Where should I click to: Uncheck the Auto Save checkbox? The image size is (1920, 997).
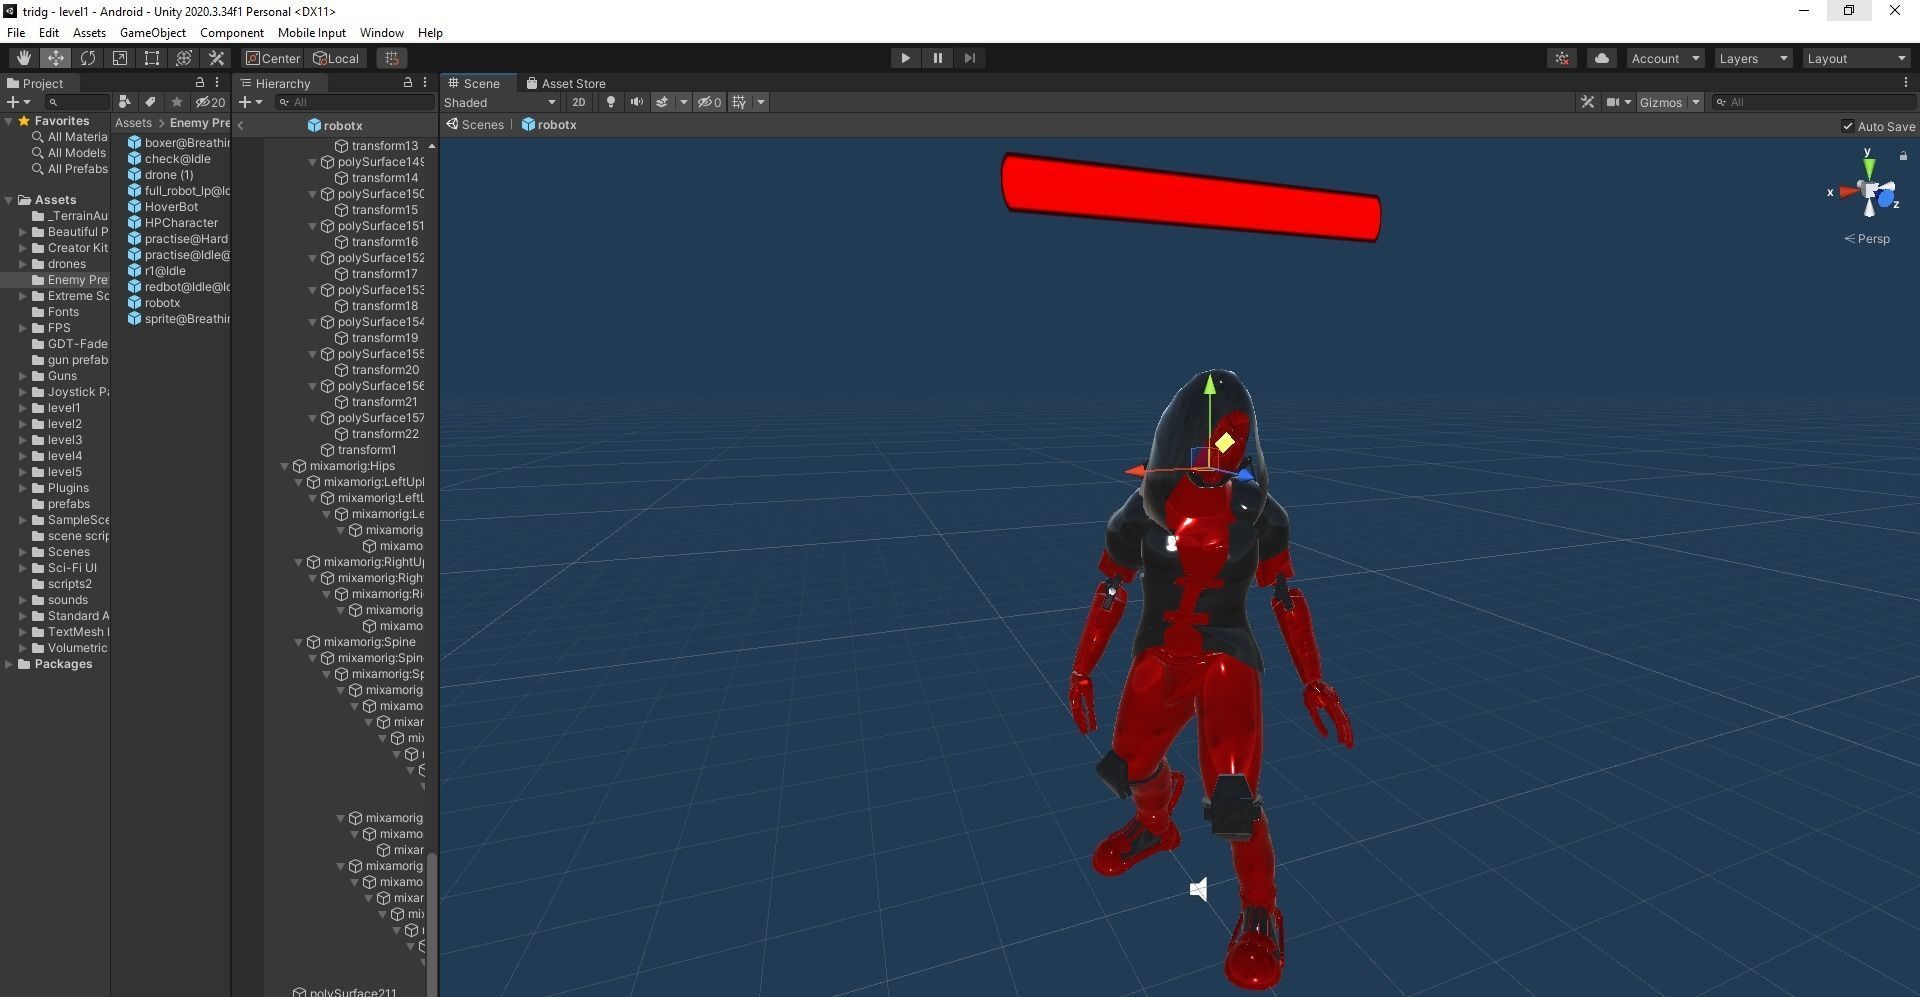[1849, 126]
